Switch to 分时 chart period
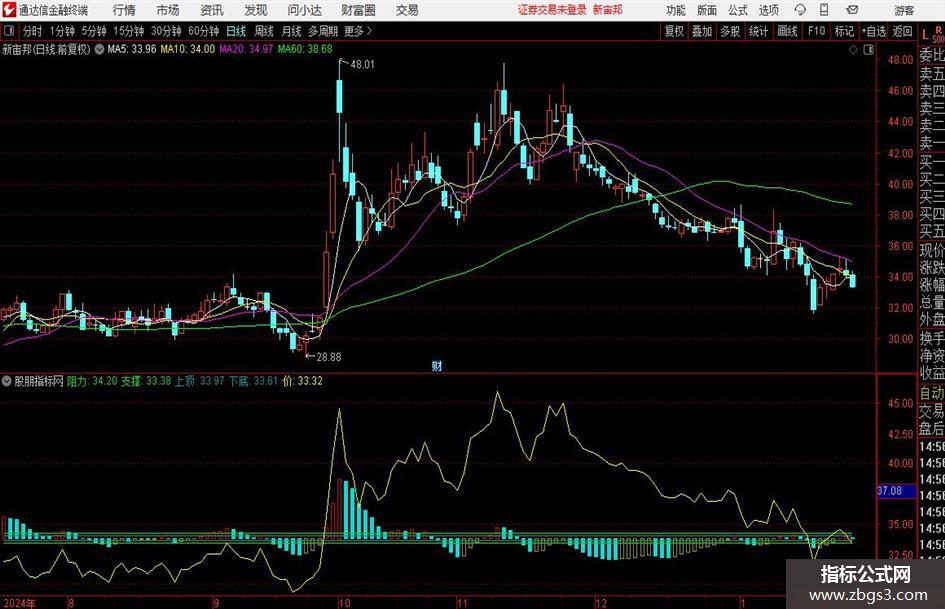The height and width of the screenshot is (609, 945). [33, 31]
